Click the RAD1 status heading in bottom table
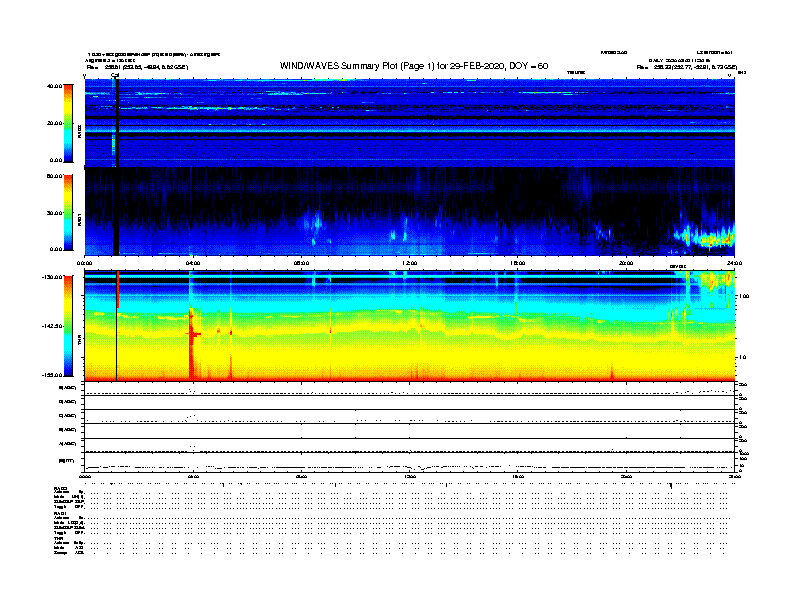792x612 pixels. click(61, 514)
